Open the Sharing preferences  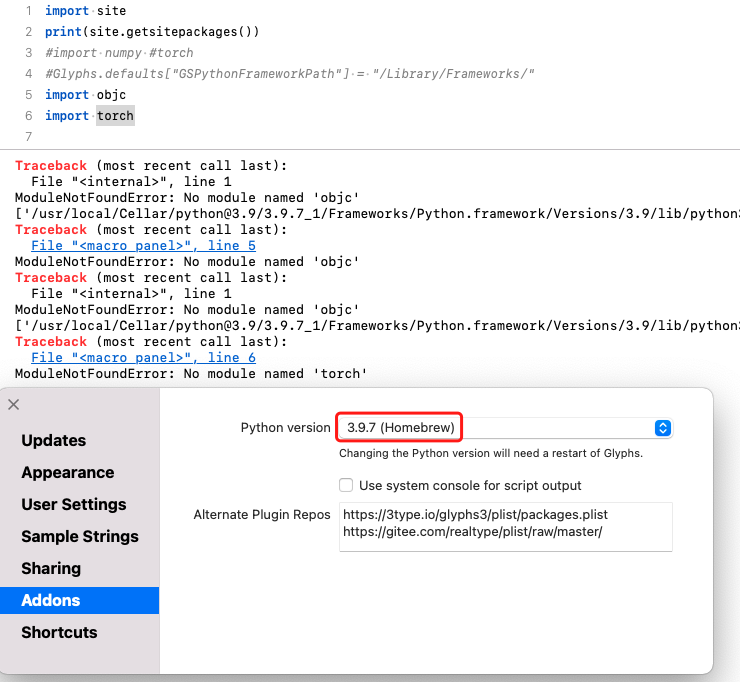(50, 569)
